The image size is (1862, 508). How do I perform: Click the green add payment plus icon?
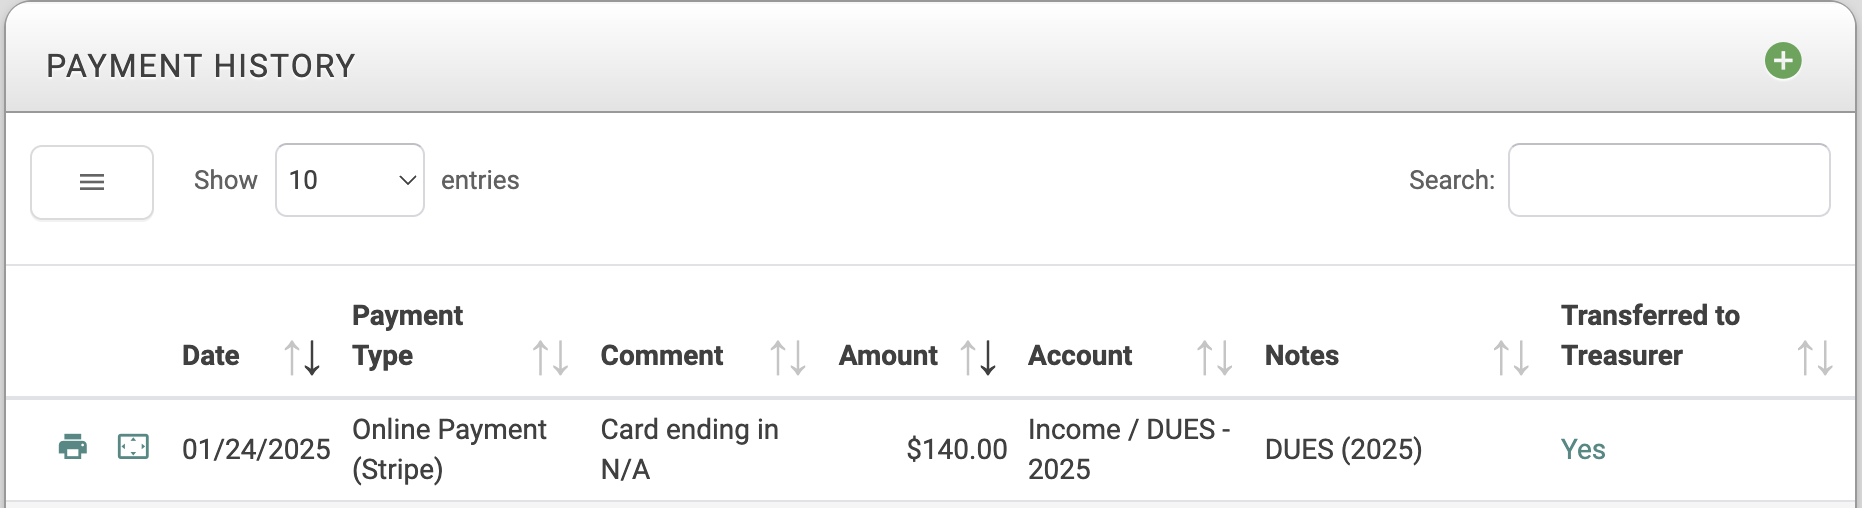click(x=1783, y=61)
